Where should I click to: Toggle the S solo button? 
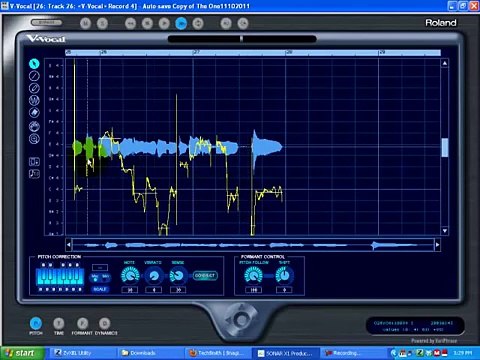(102, 23)
